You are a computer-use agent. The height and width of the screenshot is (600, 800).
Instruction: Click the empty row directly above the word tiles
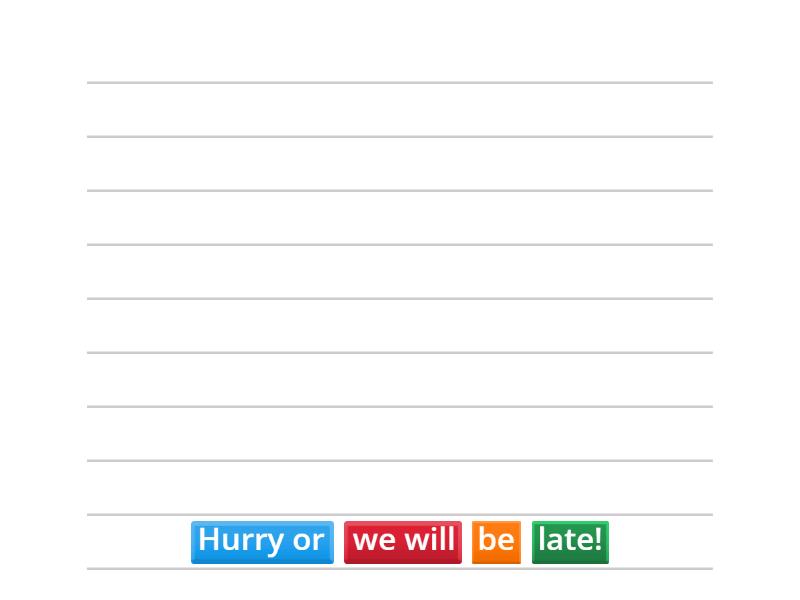click(400, 488)
